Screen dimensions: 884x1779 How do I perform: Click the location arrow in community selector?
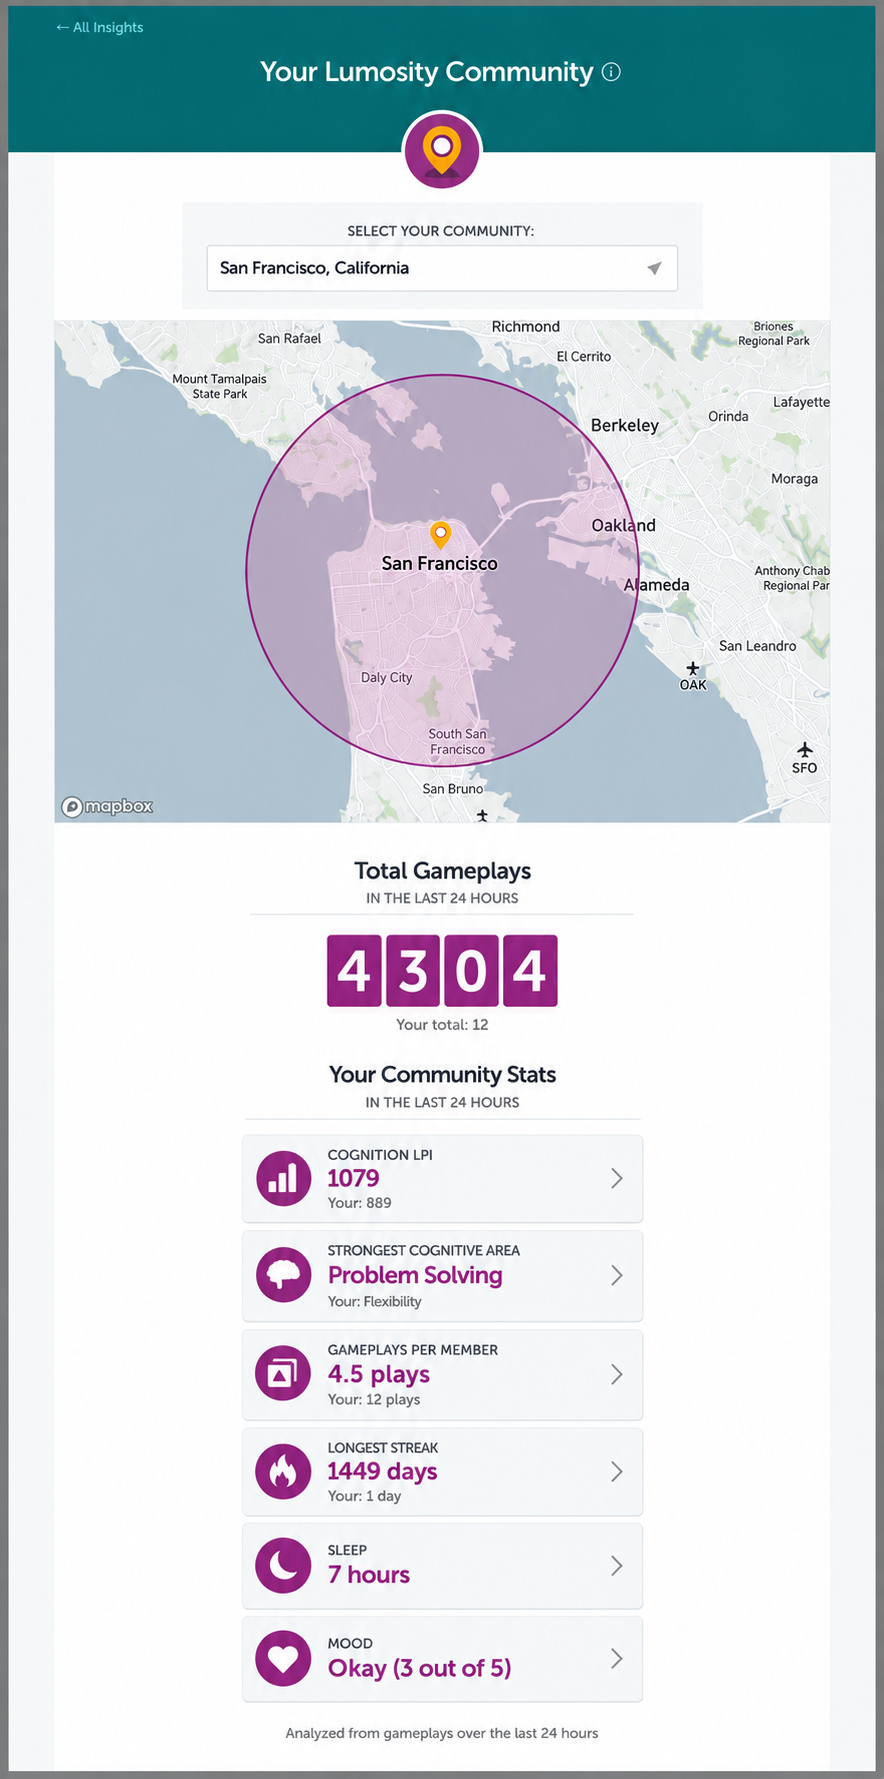[654, 268]
